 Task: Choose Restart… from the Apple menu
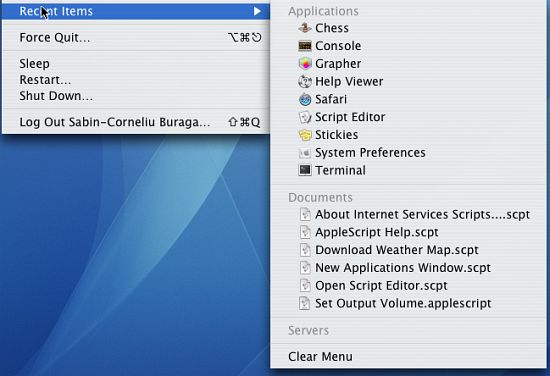click(x=136, y=80)
